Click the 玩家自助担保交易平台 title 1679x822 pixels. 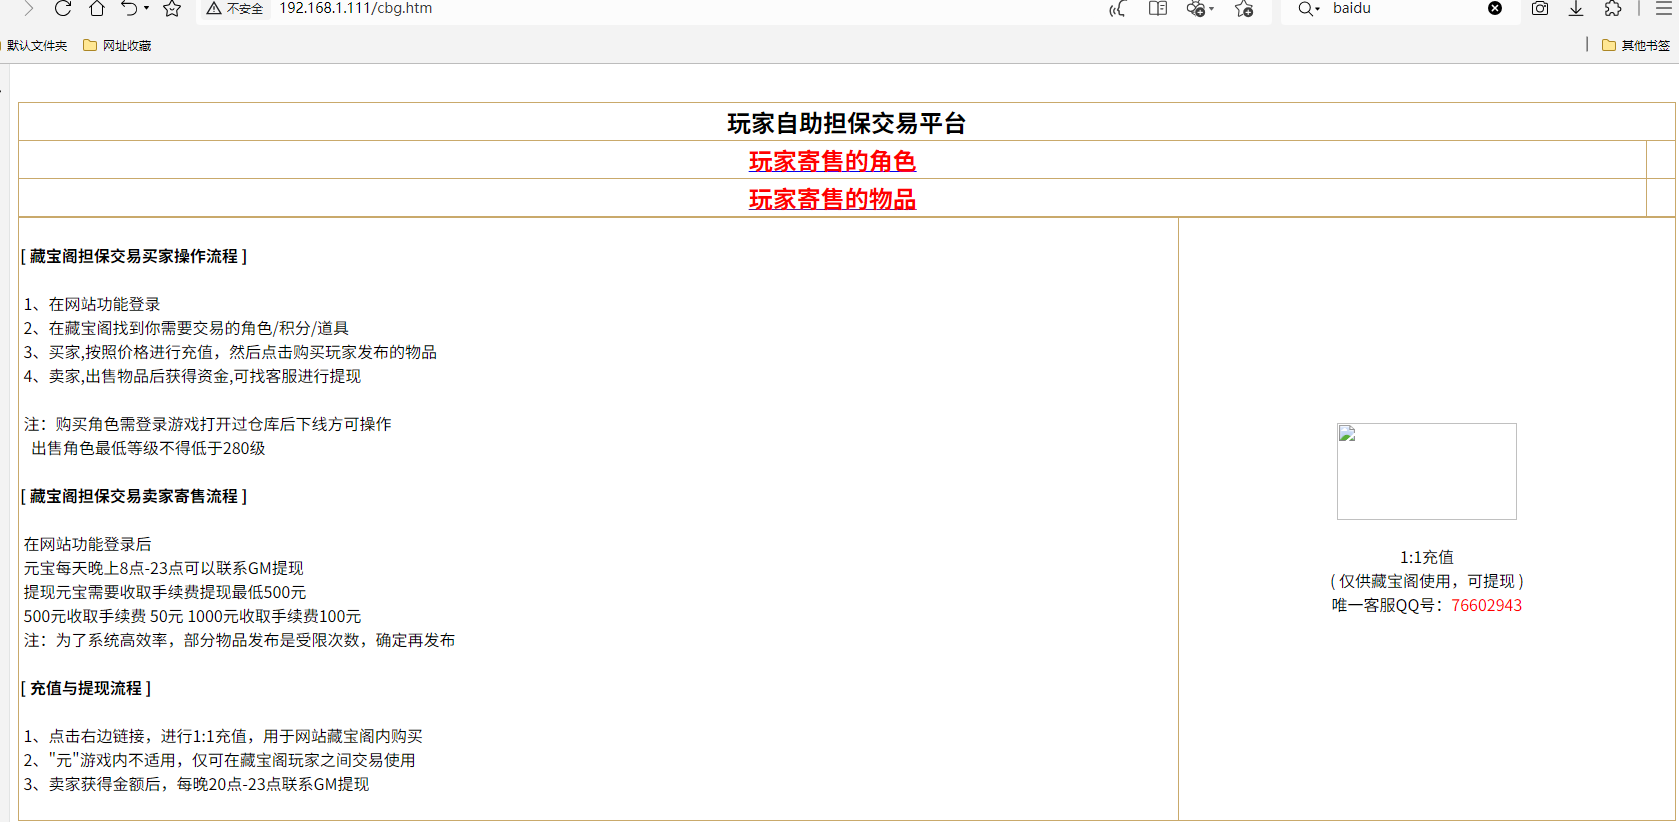point(846,123)
